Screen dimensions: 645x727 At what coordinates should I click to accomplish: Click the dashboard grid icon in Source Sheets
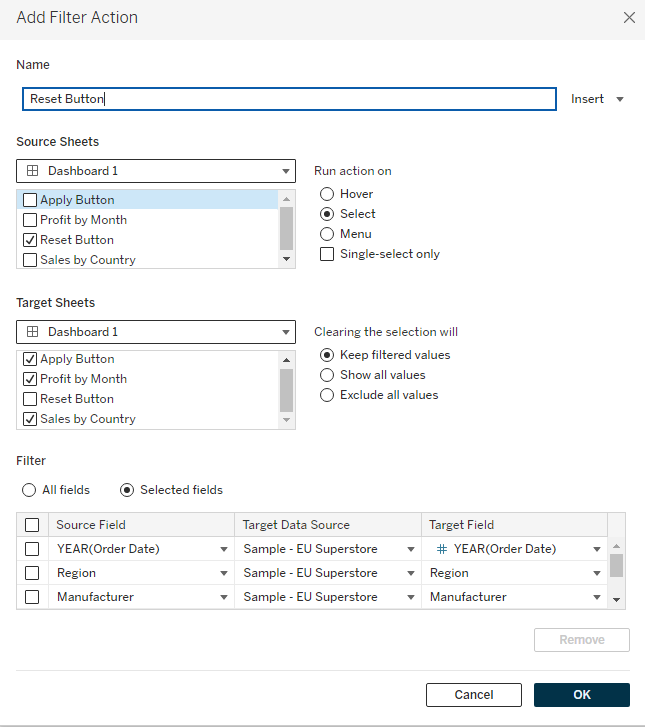[32, 171]
